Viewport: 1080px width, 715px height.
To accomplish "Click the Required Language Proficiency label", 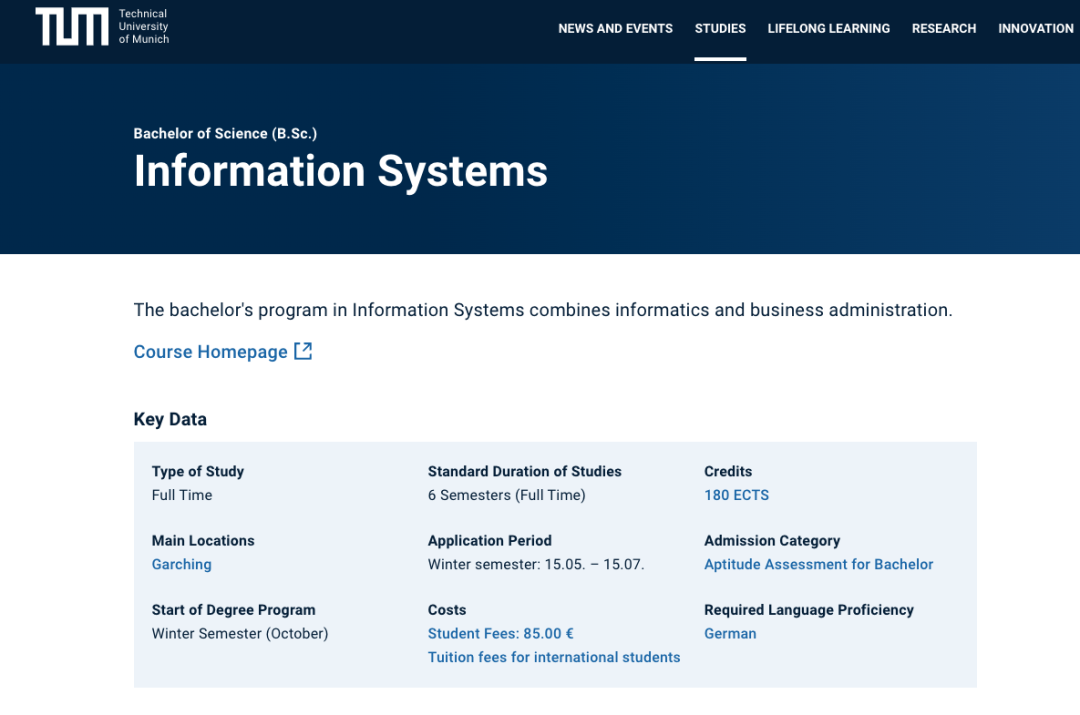I will [x=809, y=610].
